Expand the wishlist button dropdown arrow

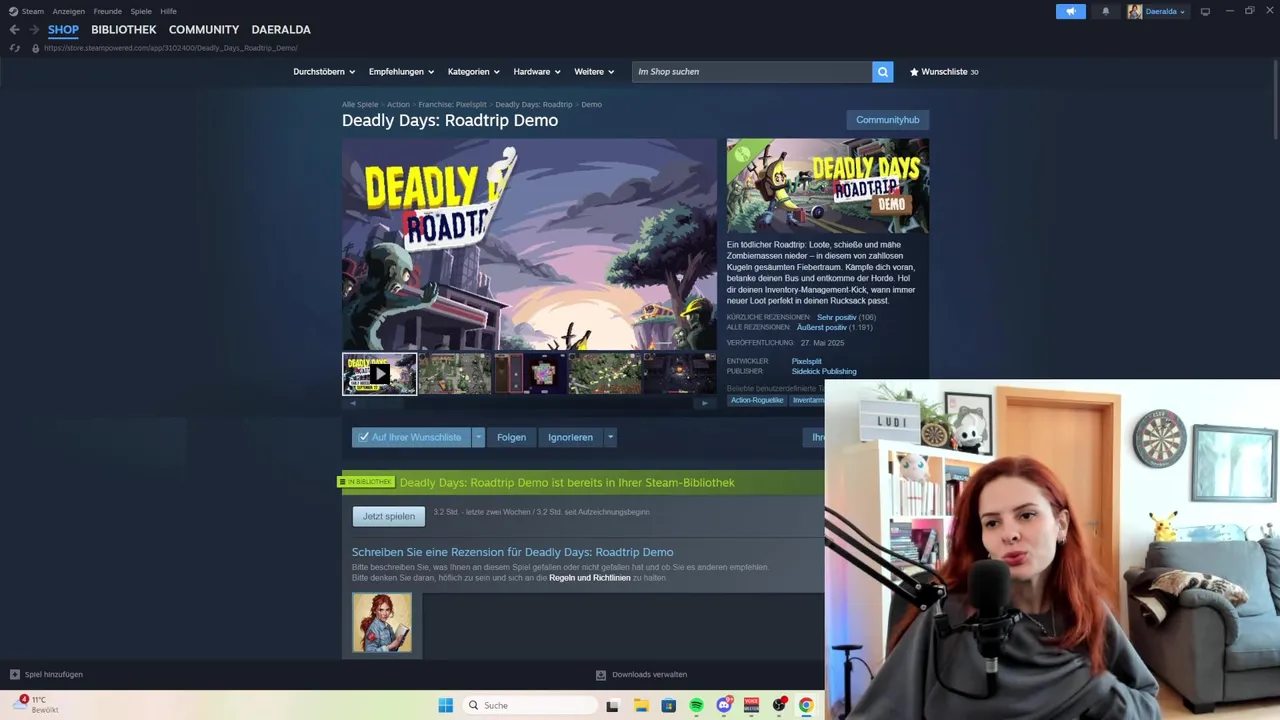[x=478, y=437]
